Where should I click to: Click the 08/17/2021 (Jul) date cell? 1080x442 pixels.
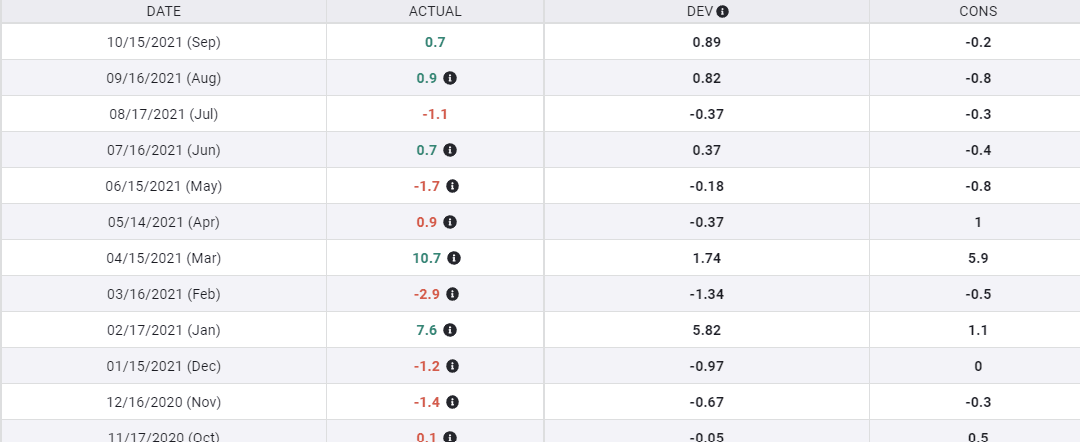point(164,114)
